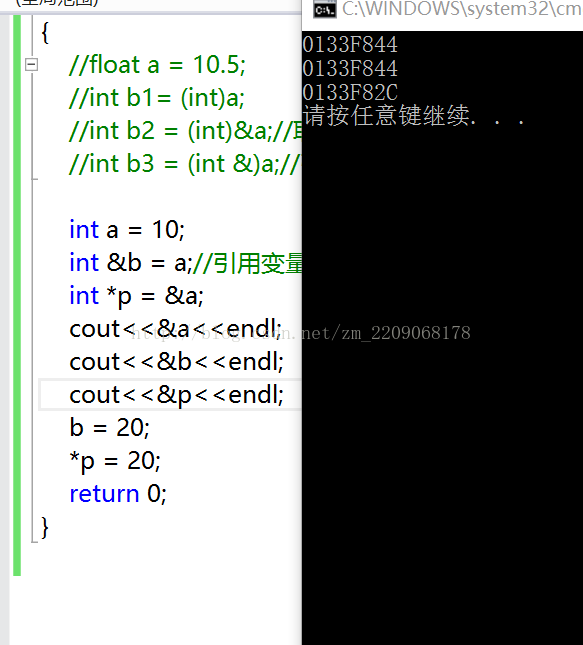583x645 pixels.
Task: Collapse the commented code block outline toggle
Action: 31,65
